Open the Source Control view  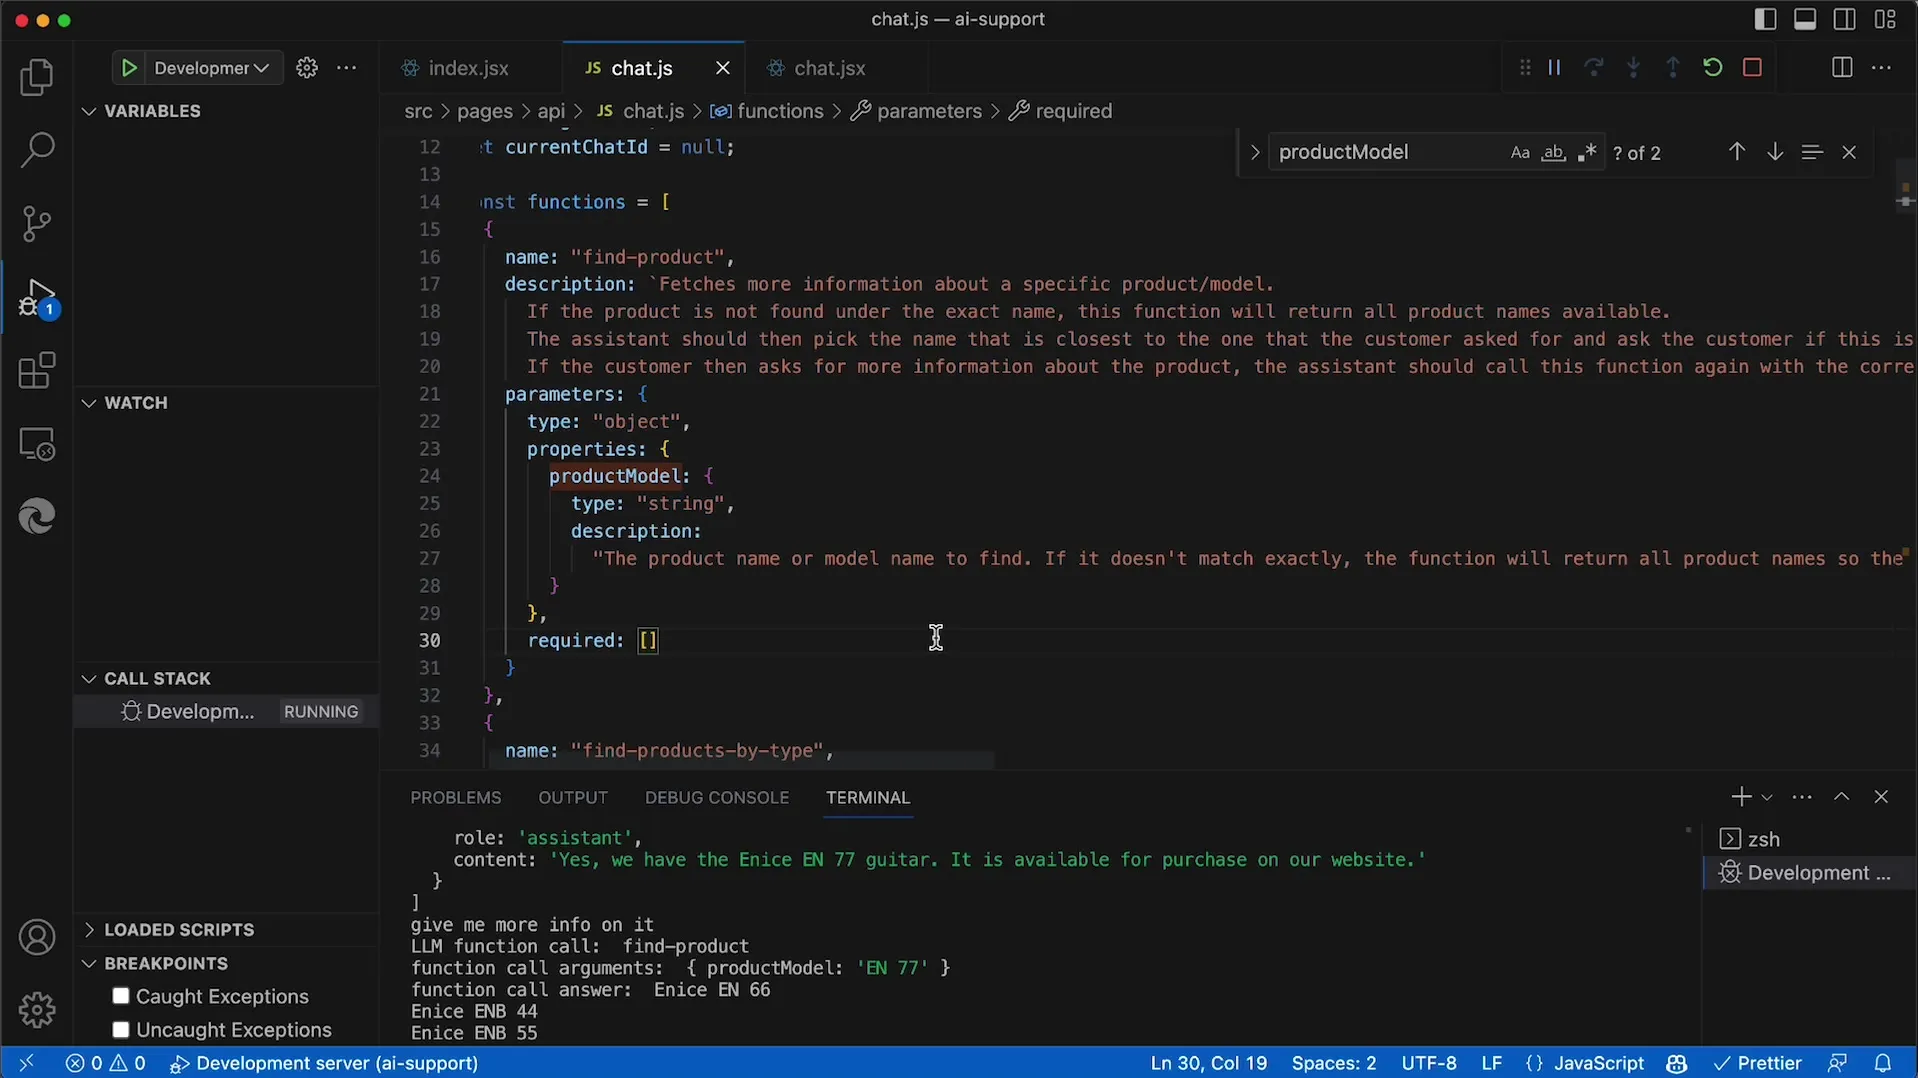coord(37,223)
